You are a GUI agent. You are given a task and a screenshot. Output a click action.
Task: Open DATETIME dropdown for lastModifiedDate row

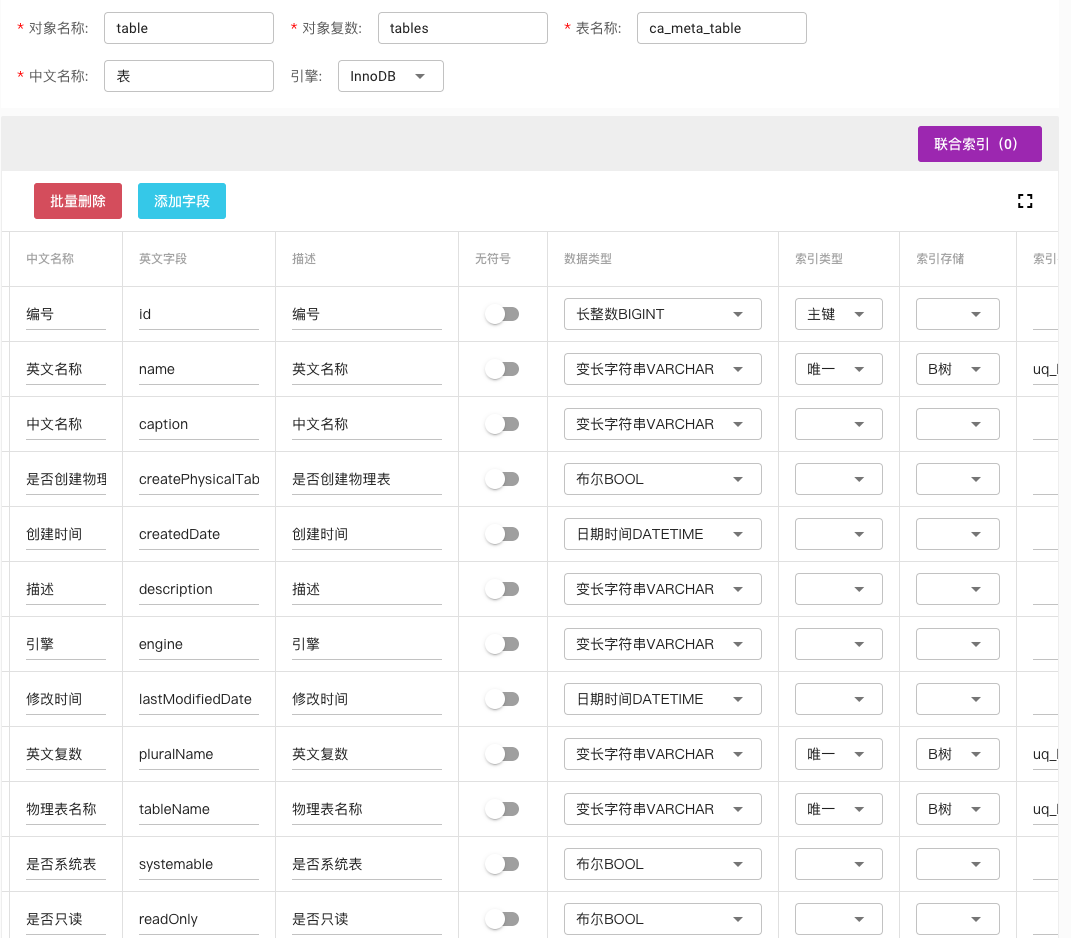coord(663,699)
